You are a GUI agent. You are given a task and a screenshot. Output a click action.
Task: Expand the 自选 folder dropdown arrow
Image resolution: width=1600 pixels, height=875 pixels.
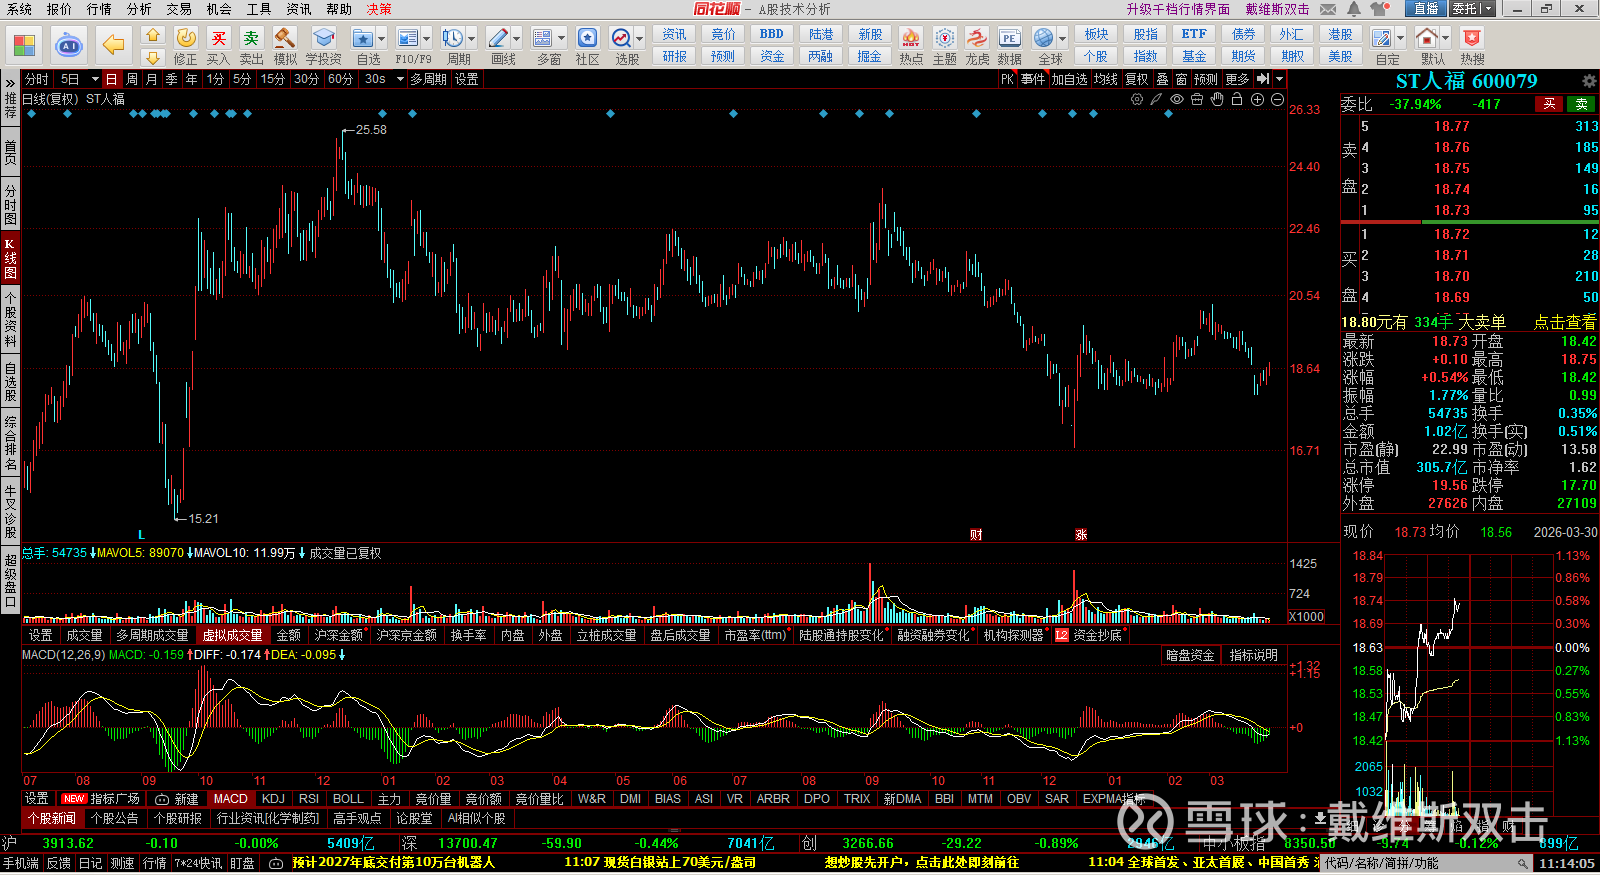pyautogui.click(x=382, y=38)
